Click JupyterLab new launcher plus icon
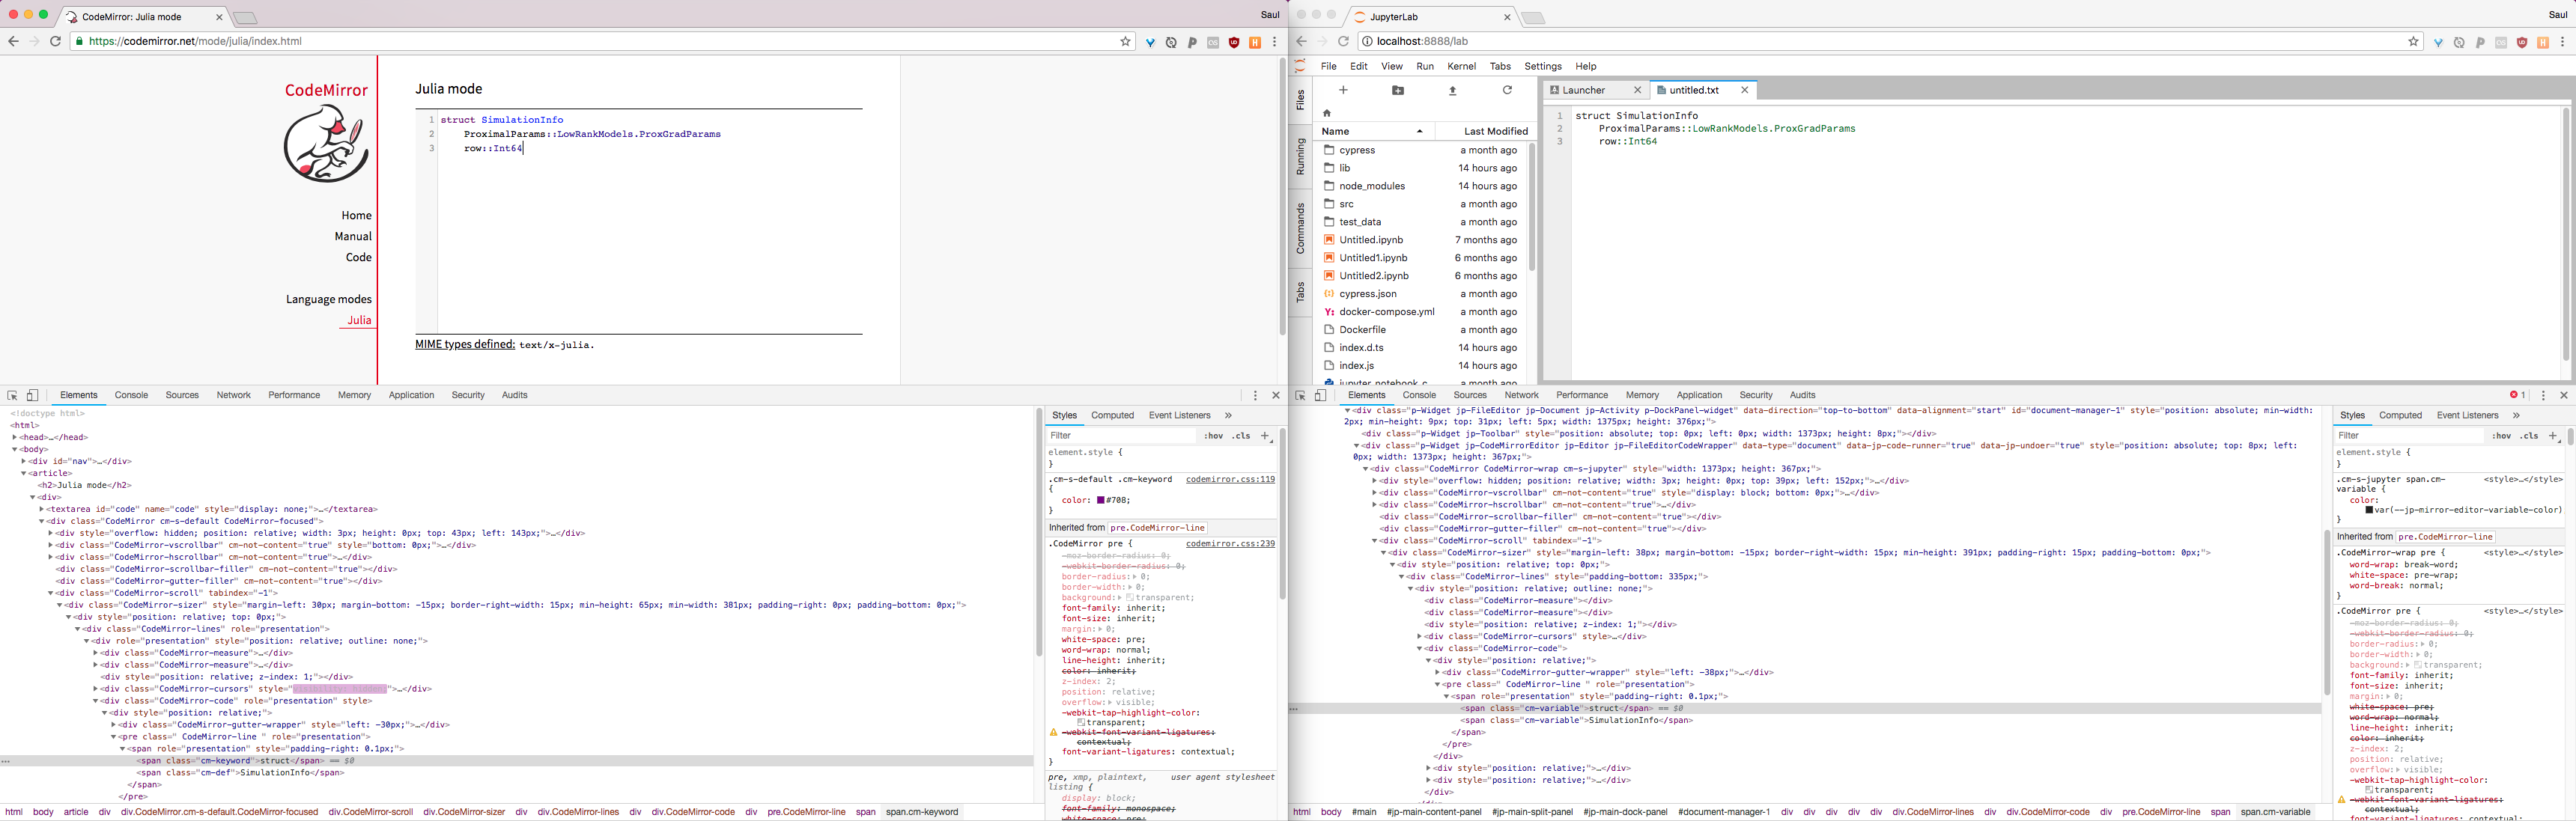 [x=1343, y=90]
